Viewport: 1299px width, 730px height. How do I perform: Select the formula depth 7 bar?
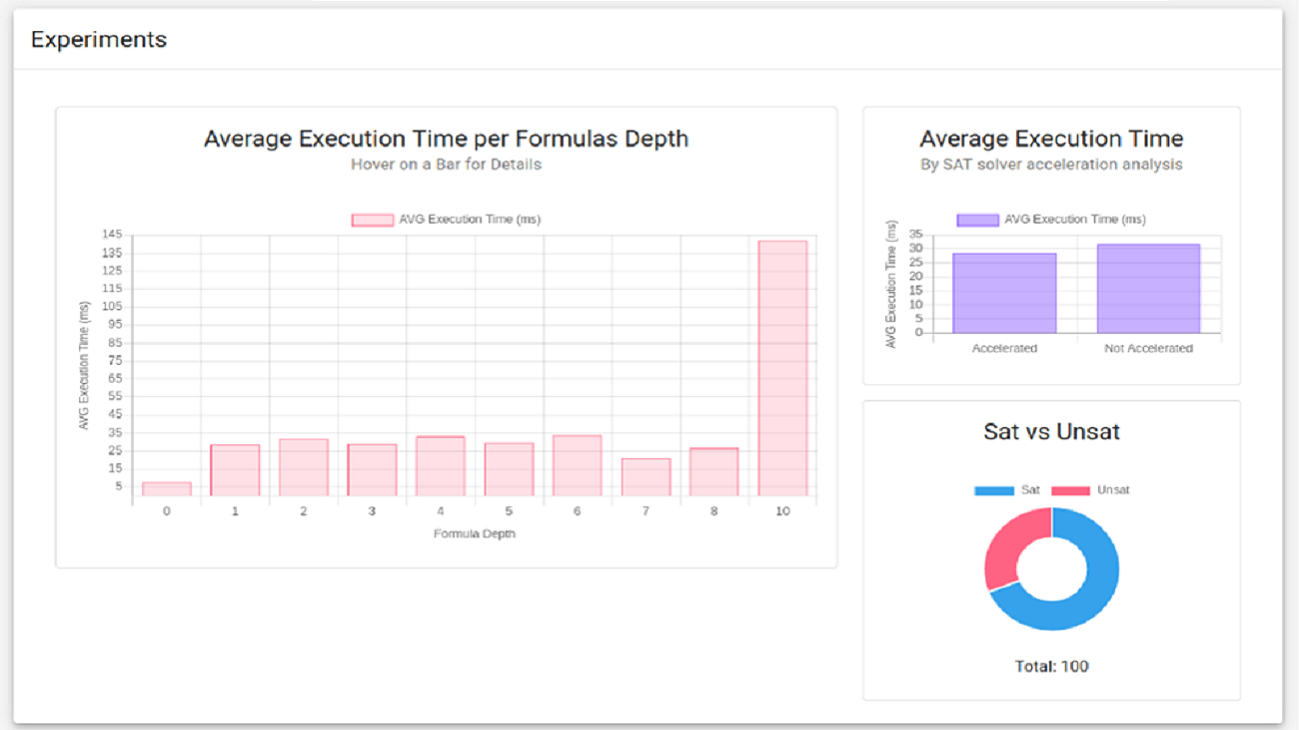point(646,477)
